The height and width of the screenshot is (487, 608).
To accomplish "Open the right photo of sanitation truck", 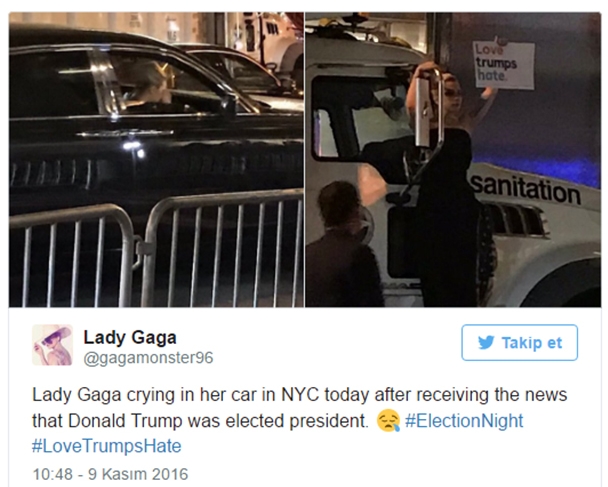I will click(453, 160).
